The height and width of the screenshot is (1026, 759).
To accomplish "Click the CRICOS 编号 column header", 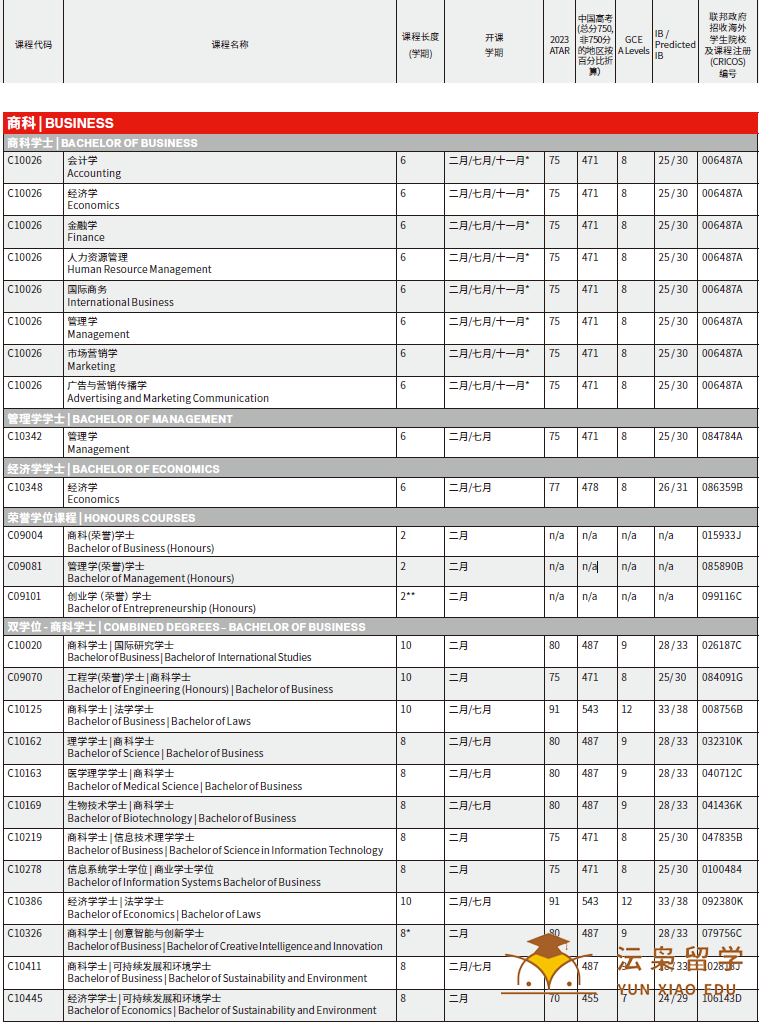I will coord(728,45).
